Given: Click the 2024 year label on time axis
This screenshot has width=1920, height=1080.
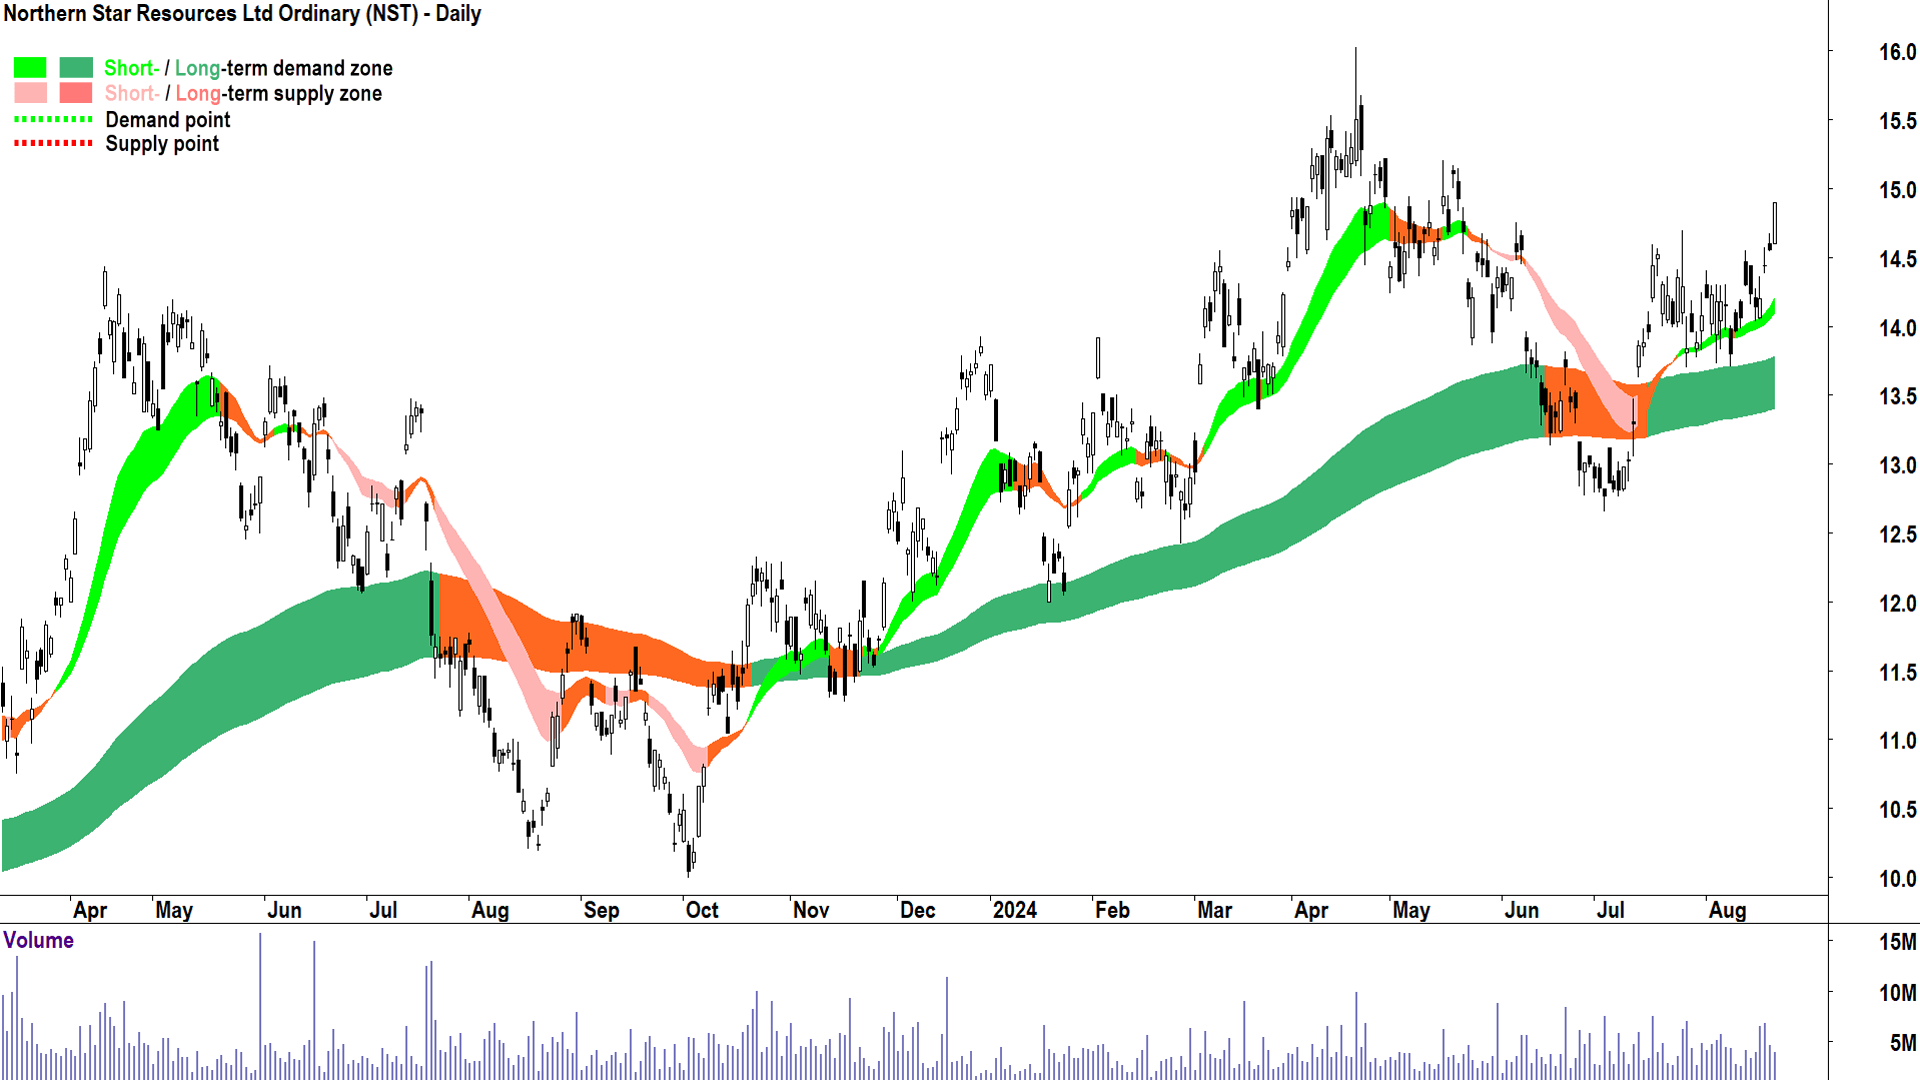Looking at the screenshot, I should click(1014, 910).
